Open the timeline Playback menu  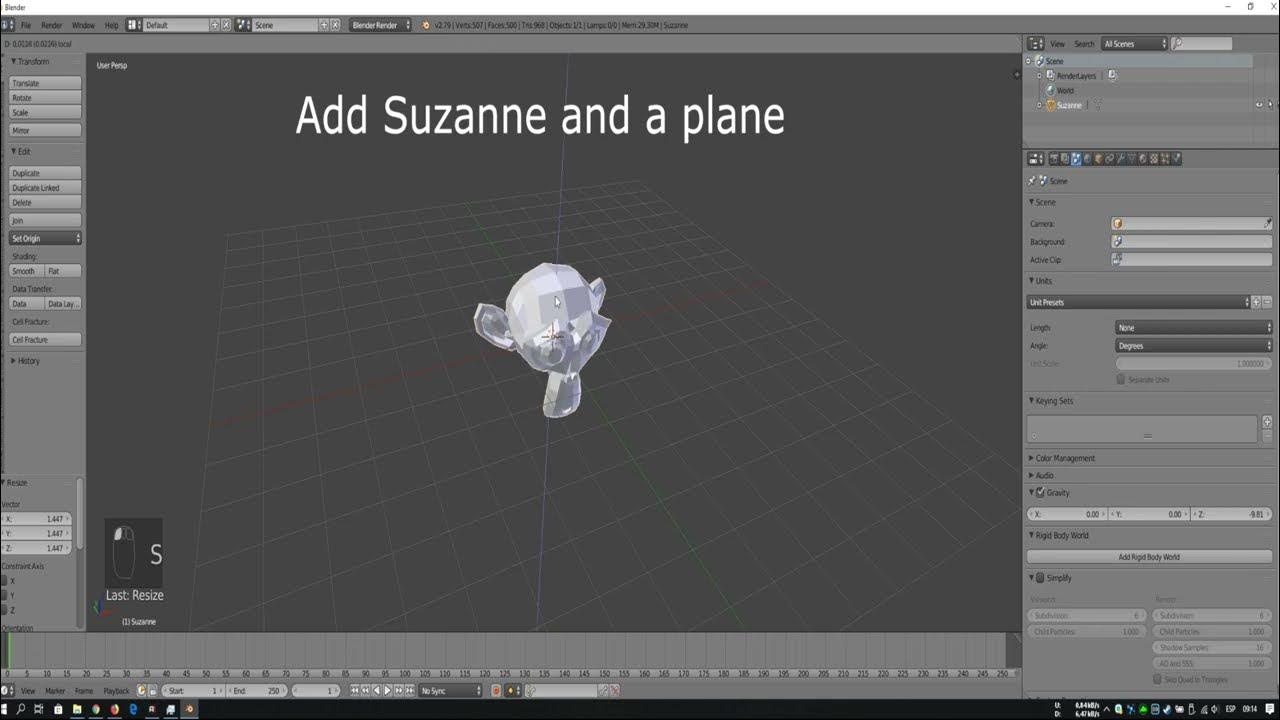(x=116, y=690)
